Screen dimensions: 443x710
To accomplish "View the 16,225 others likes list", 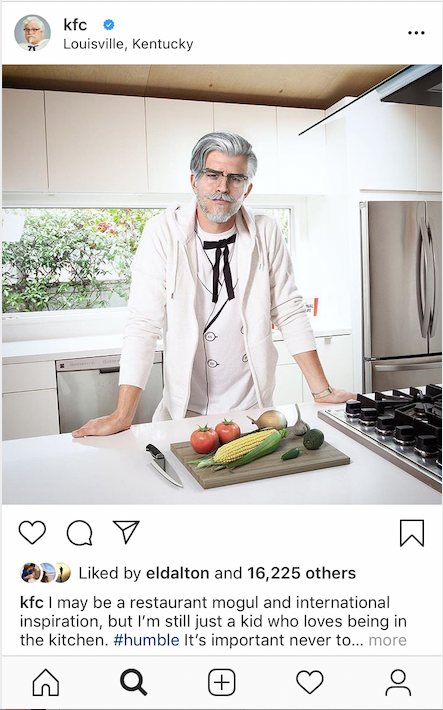I will pyautogui.click(x=301, y=573).
